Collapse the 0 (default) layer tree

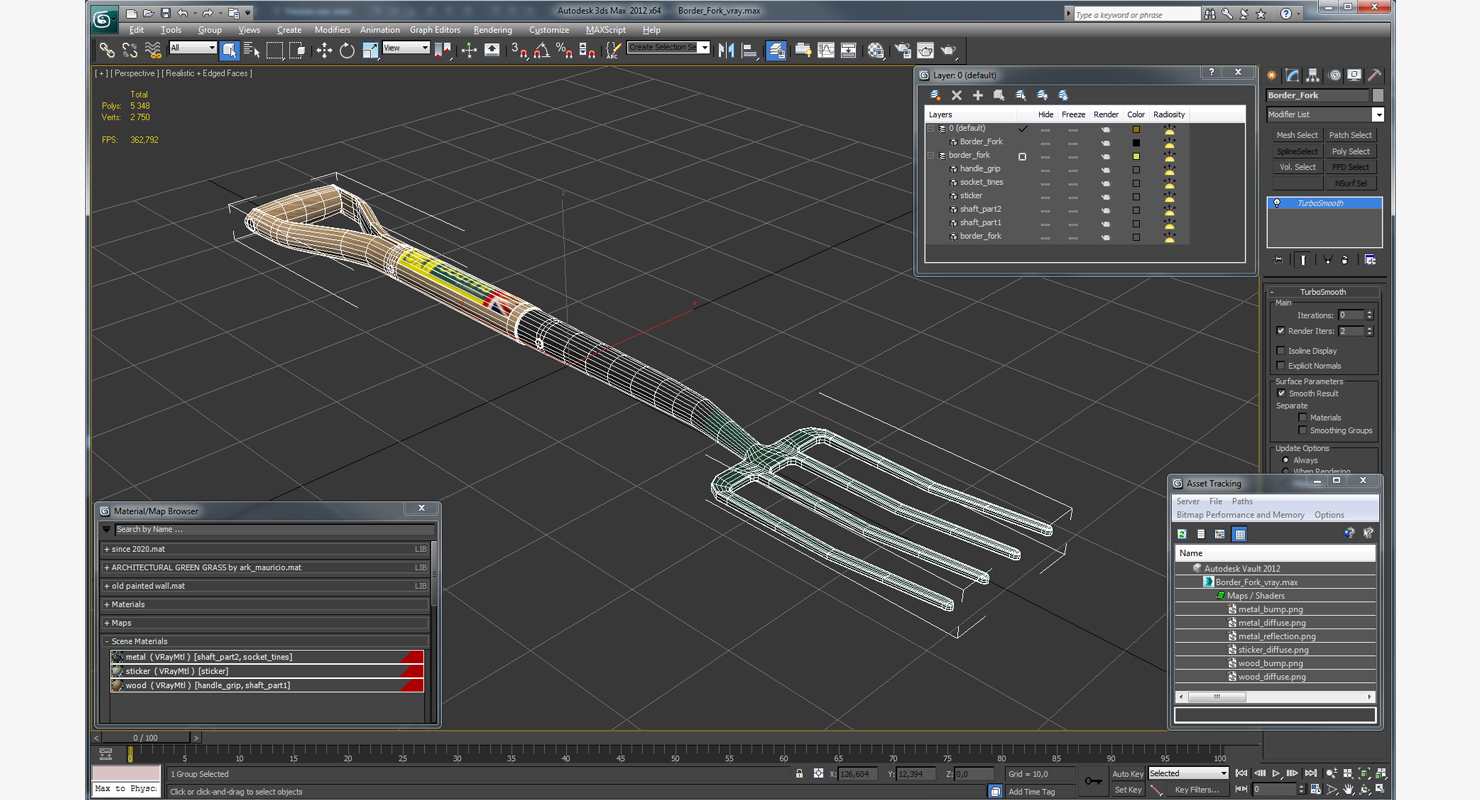(932, 129)
